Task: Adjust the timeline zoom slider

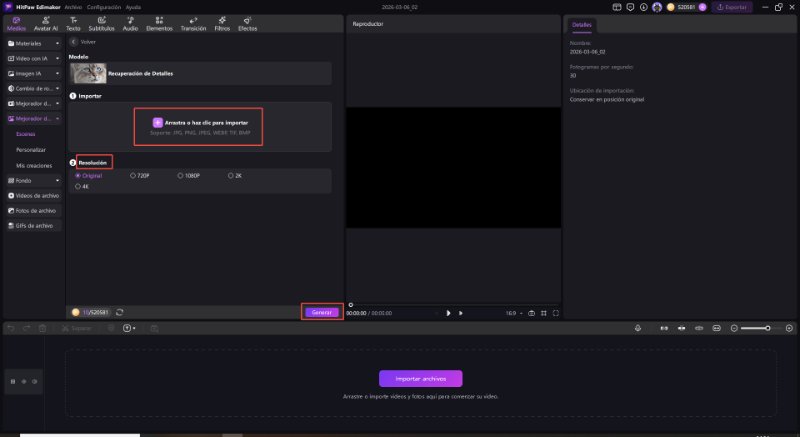Action: click(x=768, y=328)
